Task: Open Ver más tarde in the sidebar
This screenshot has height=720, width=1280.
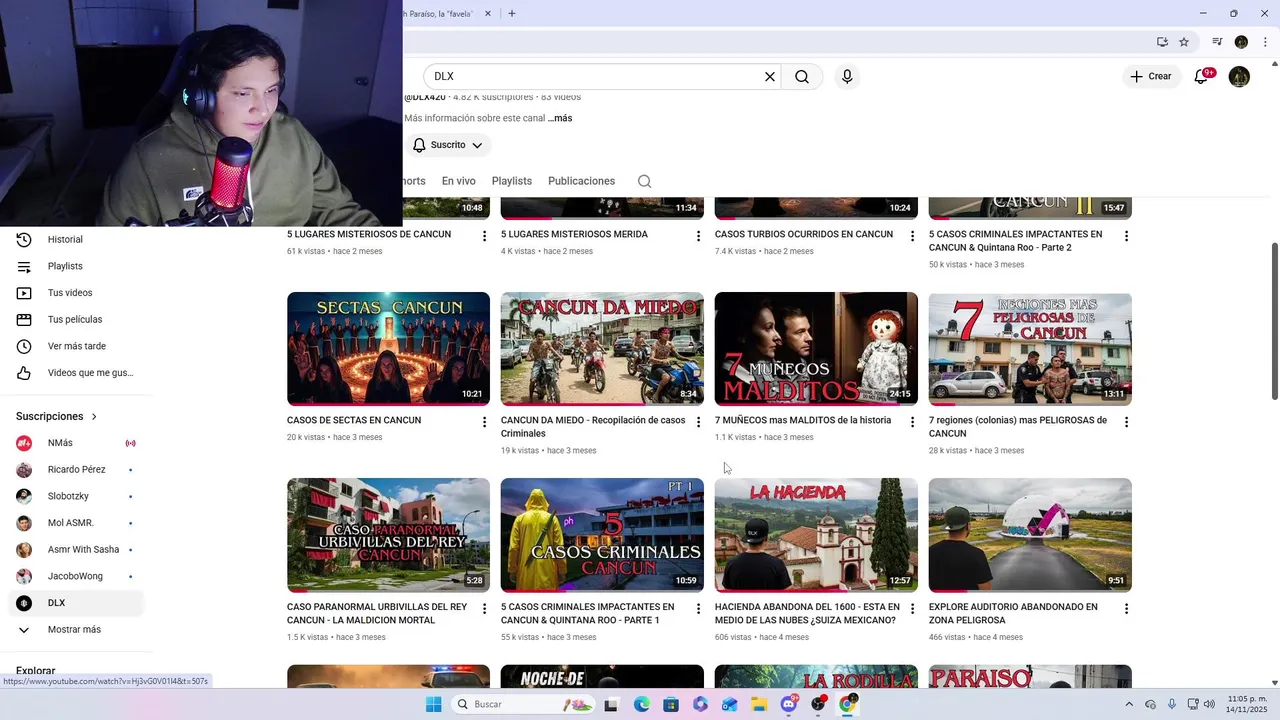Action: coord(76,346)
